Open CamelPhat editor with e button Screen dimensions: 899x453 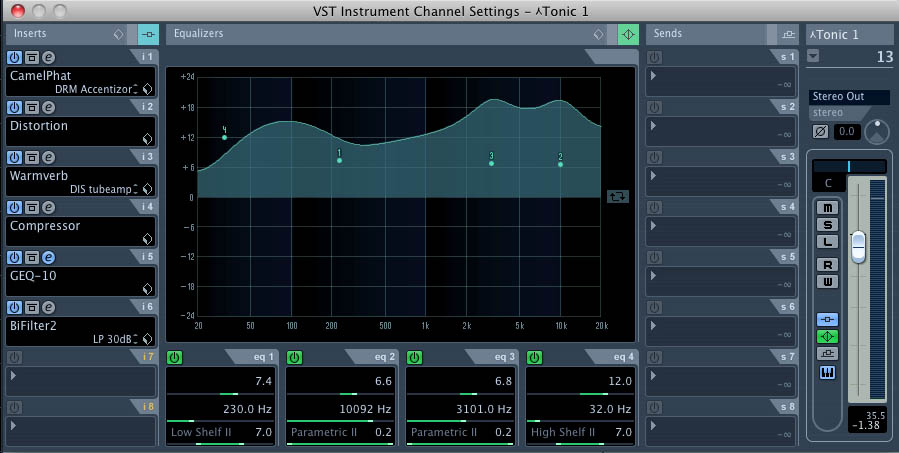49,57
